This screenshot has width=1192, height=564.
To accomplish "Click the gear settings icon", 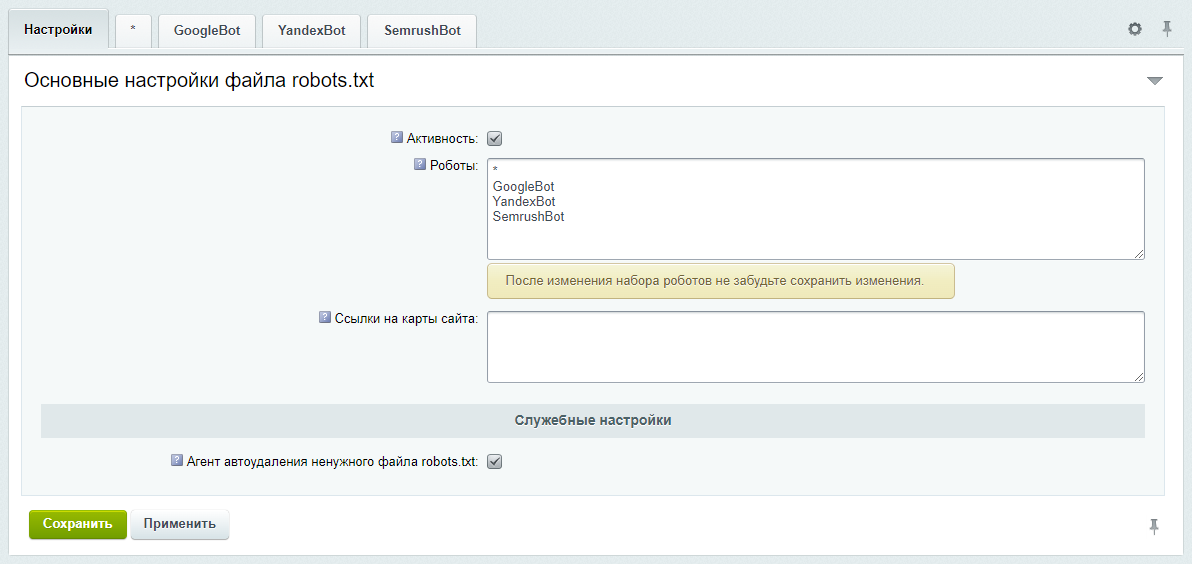I will pyautogui.click(x=1134, y=30).
